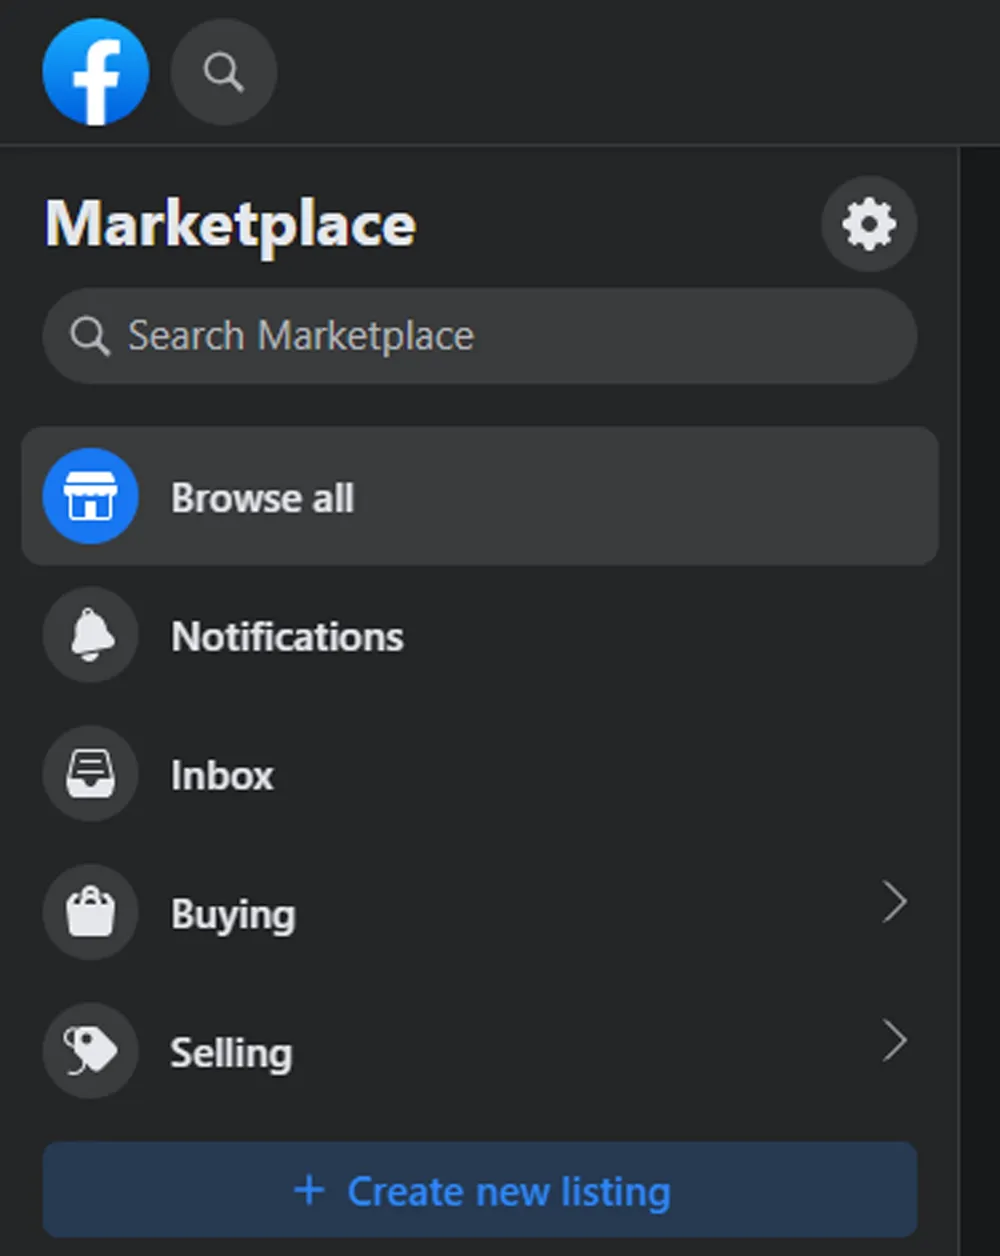Select the Browse all label
The width and height of the screenshot is (1000, 1256).
coord(262,498)
